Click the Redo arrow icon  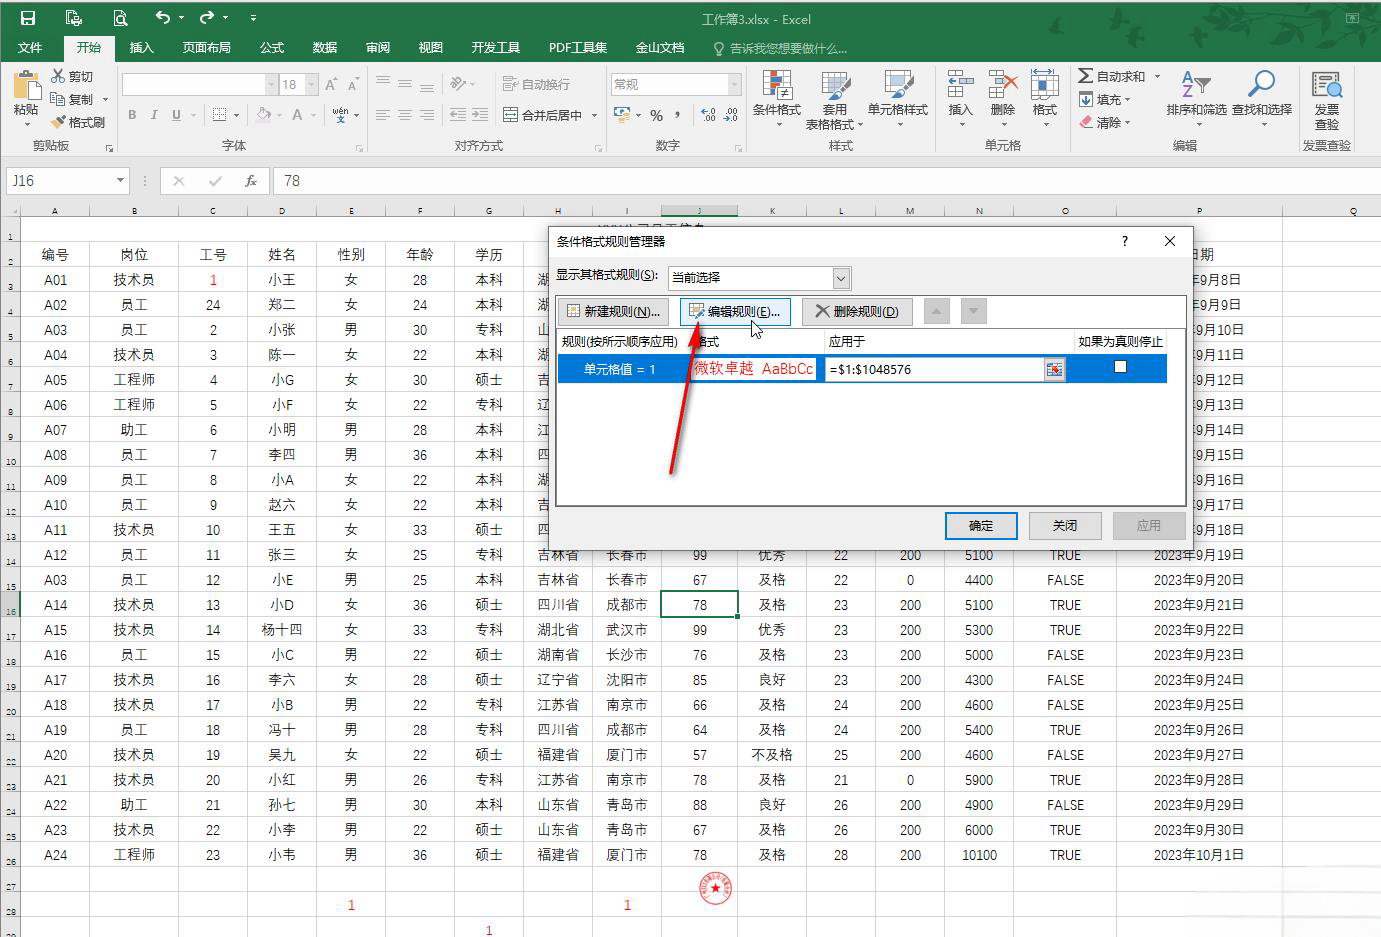(207, 17)
